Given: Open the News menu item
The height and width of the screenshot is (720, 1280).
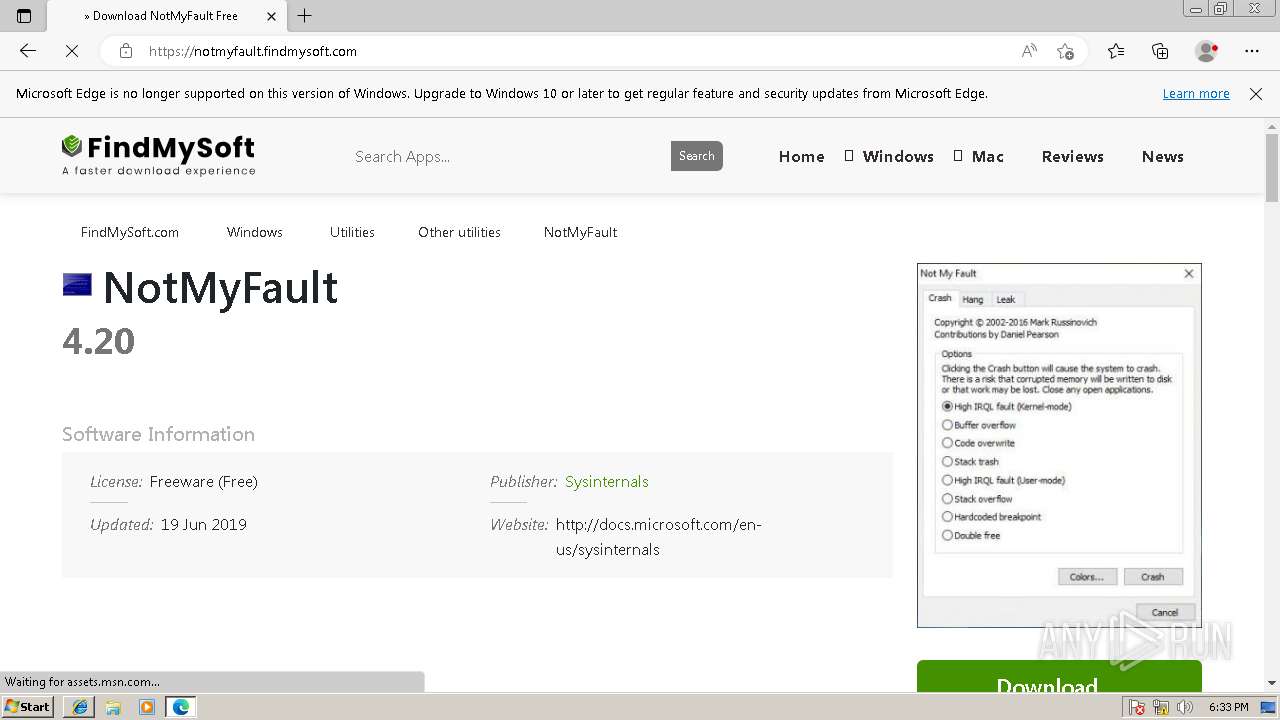Looking at the screenshot, I should coord(1163,156).
